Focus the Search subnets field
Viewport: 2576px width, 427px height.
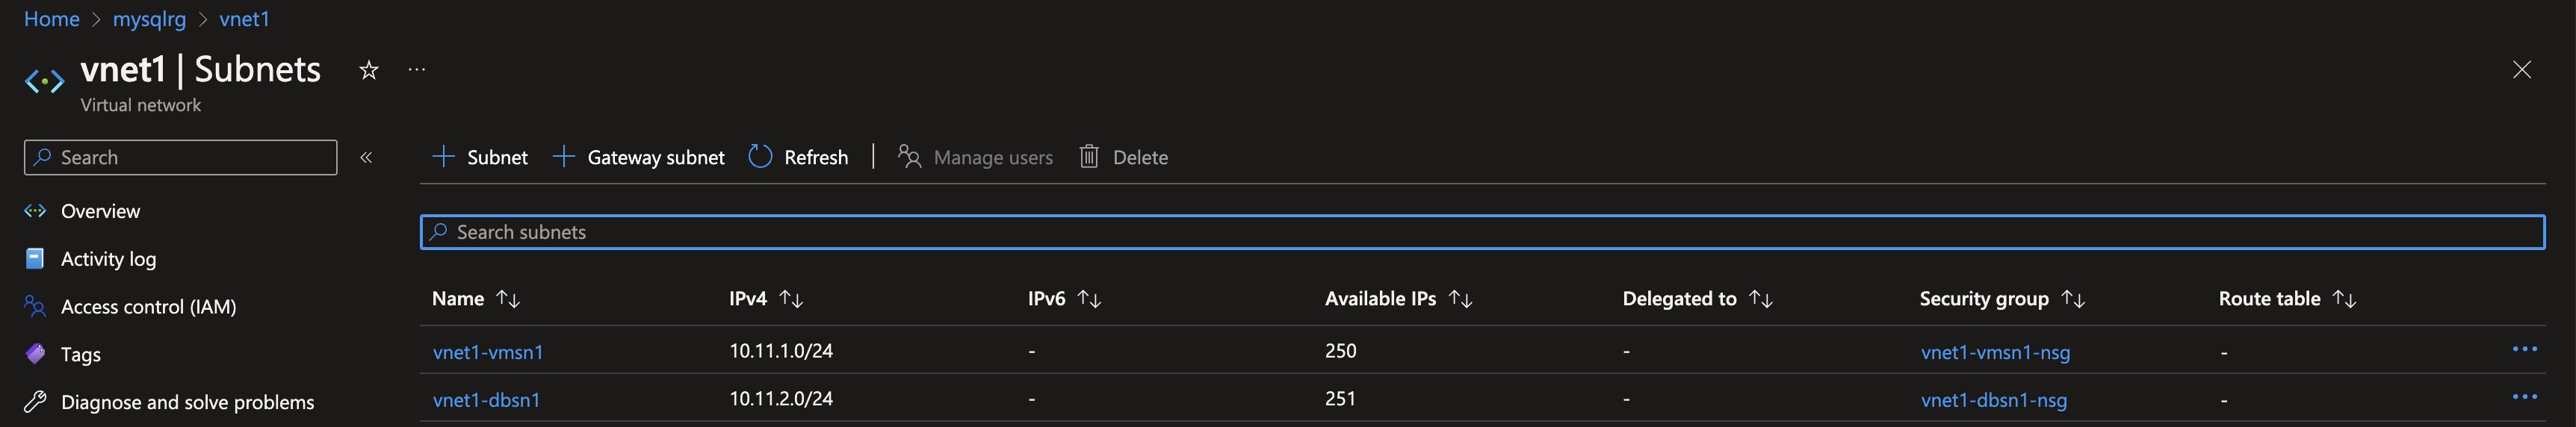tap(1482, 232)
